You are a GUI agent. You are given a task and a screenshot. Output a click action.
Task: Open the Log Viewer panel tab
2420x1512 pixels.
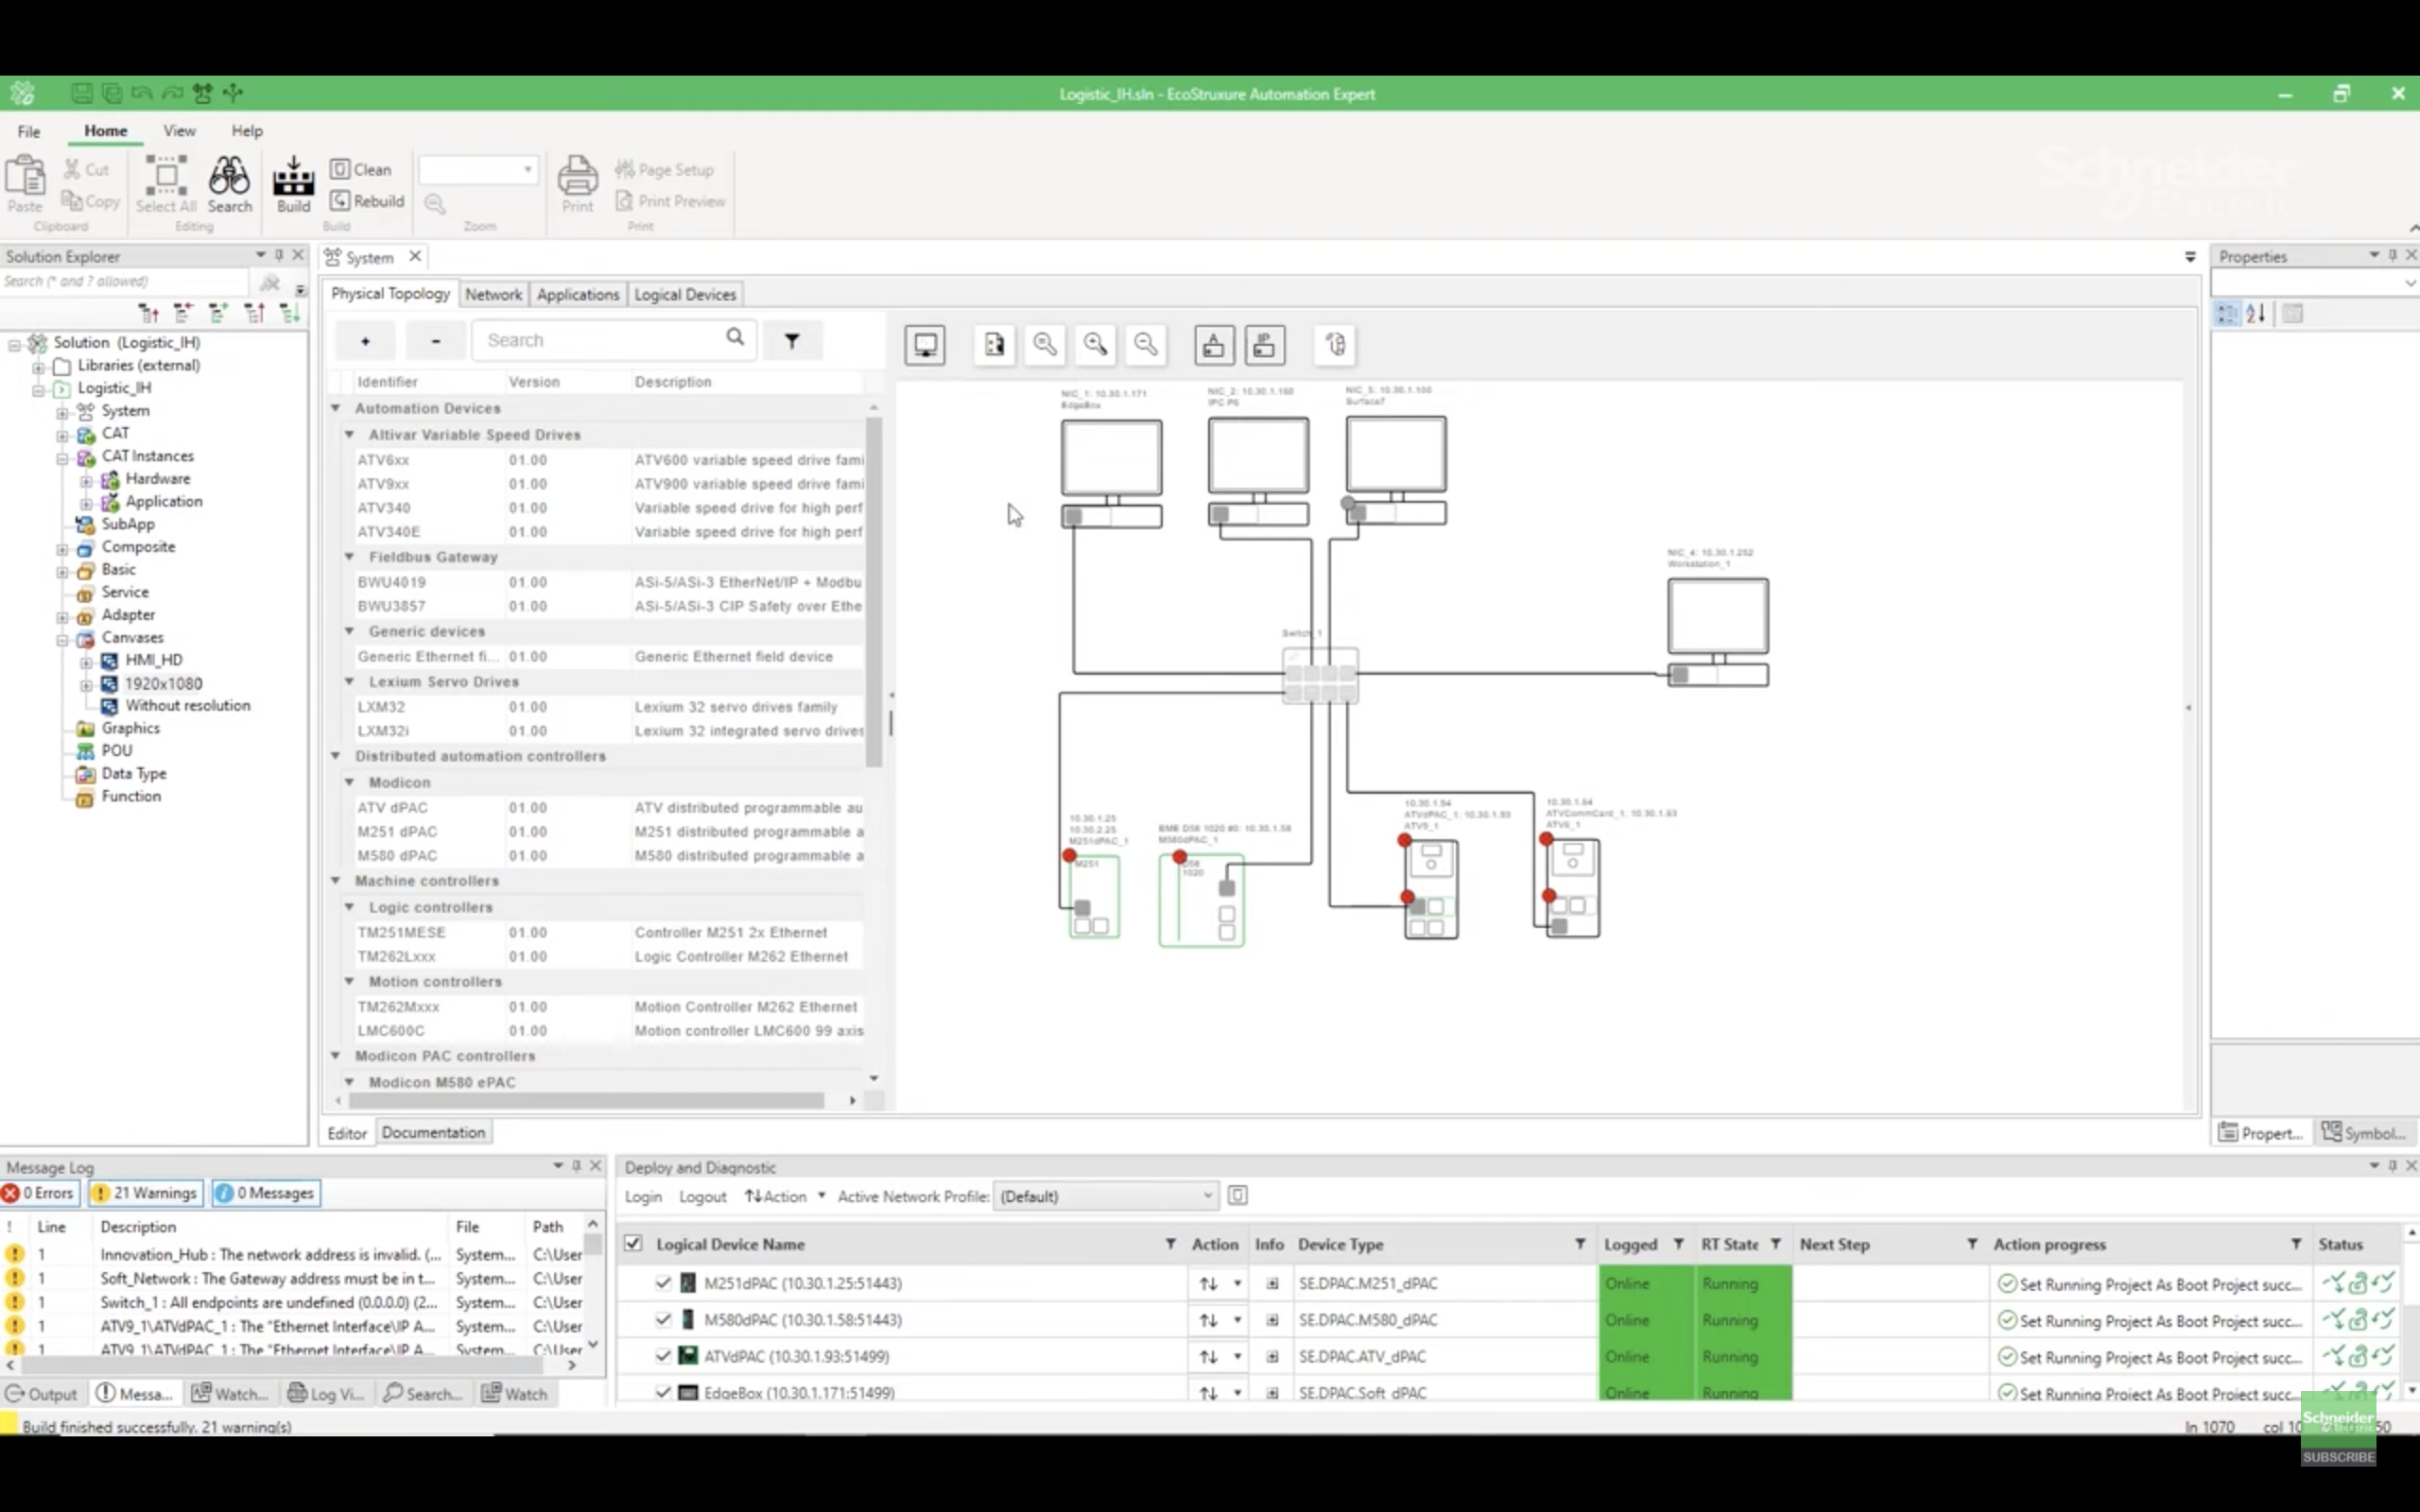pyautogui.click(x=325, y=1393)
